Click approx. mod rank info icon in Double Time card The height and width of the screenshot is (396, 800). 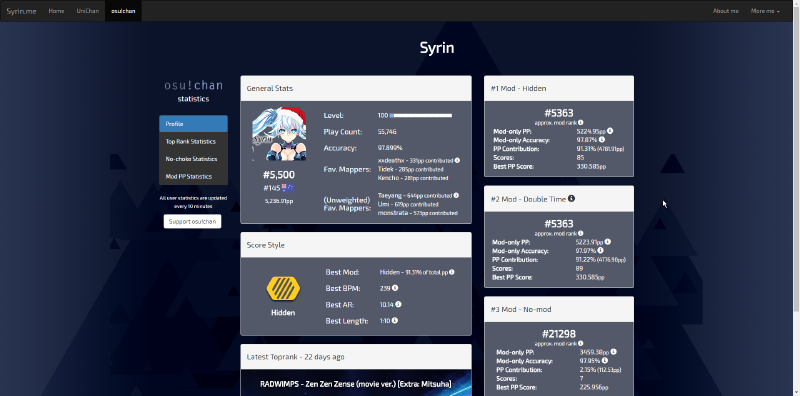point(581,233)
